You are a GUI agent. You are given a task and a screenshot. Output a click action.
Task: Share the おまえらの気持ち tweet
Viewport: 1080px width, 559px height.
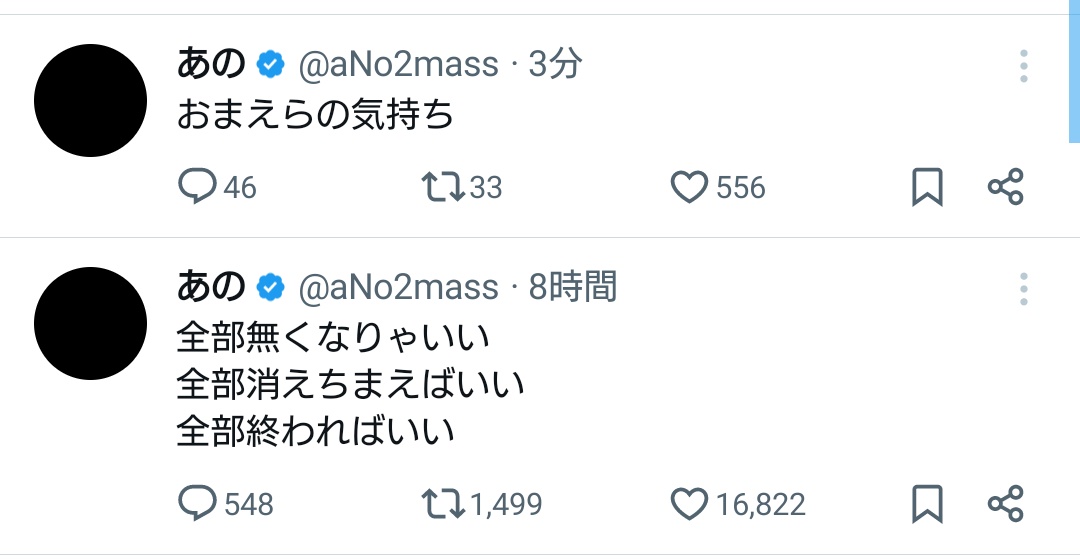(1005, 187)
